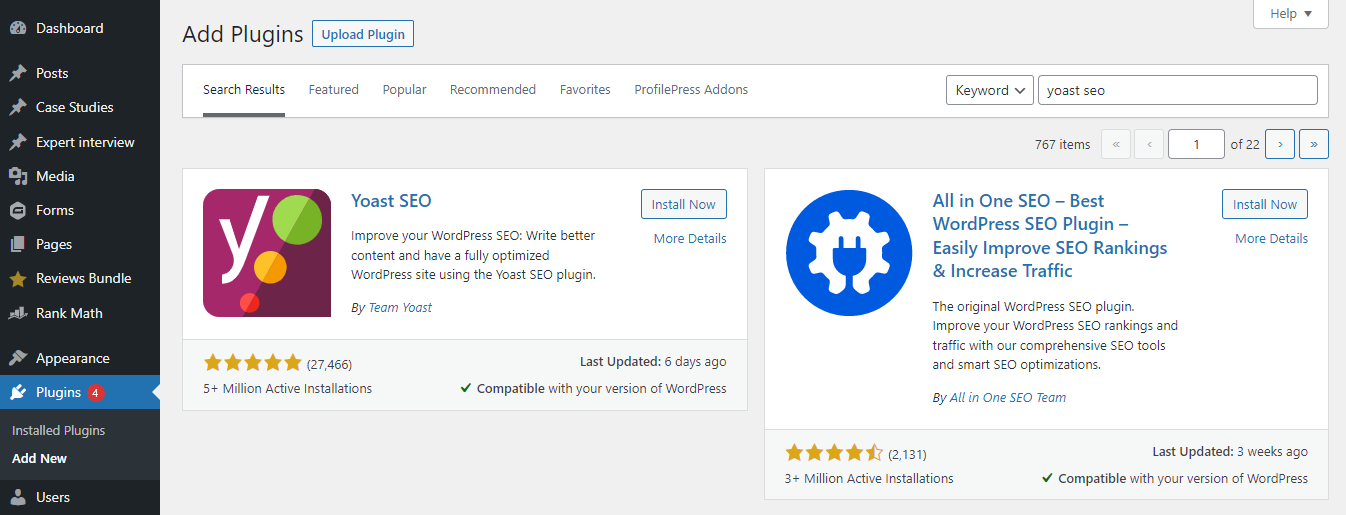
Task: Switch to the Recommended tab
Action: [493, 90]
